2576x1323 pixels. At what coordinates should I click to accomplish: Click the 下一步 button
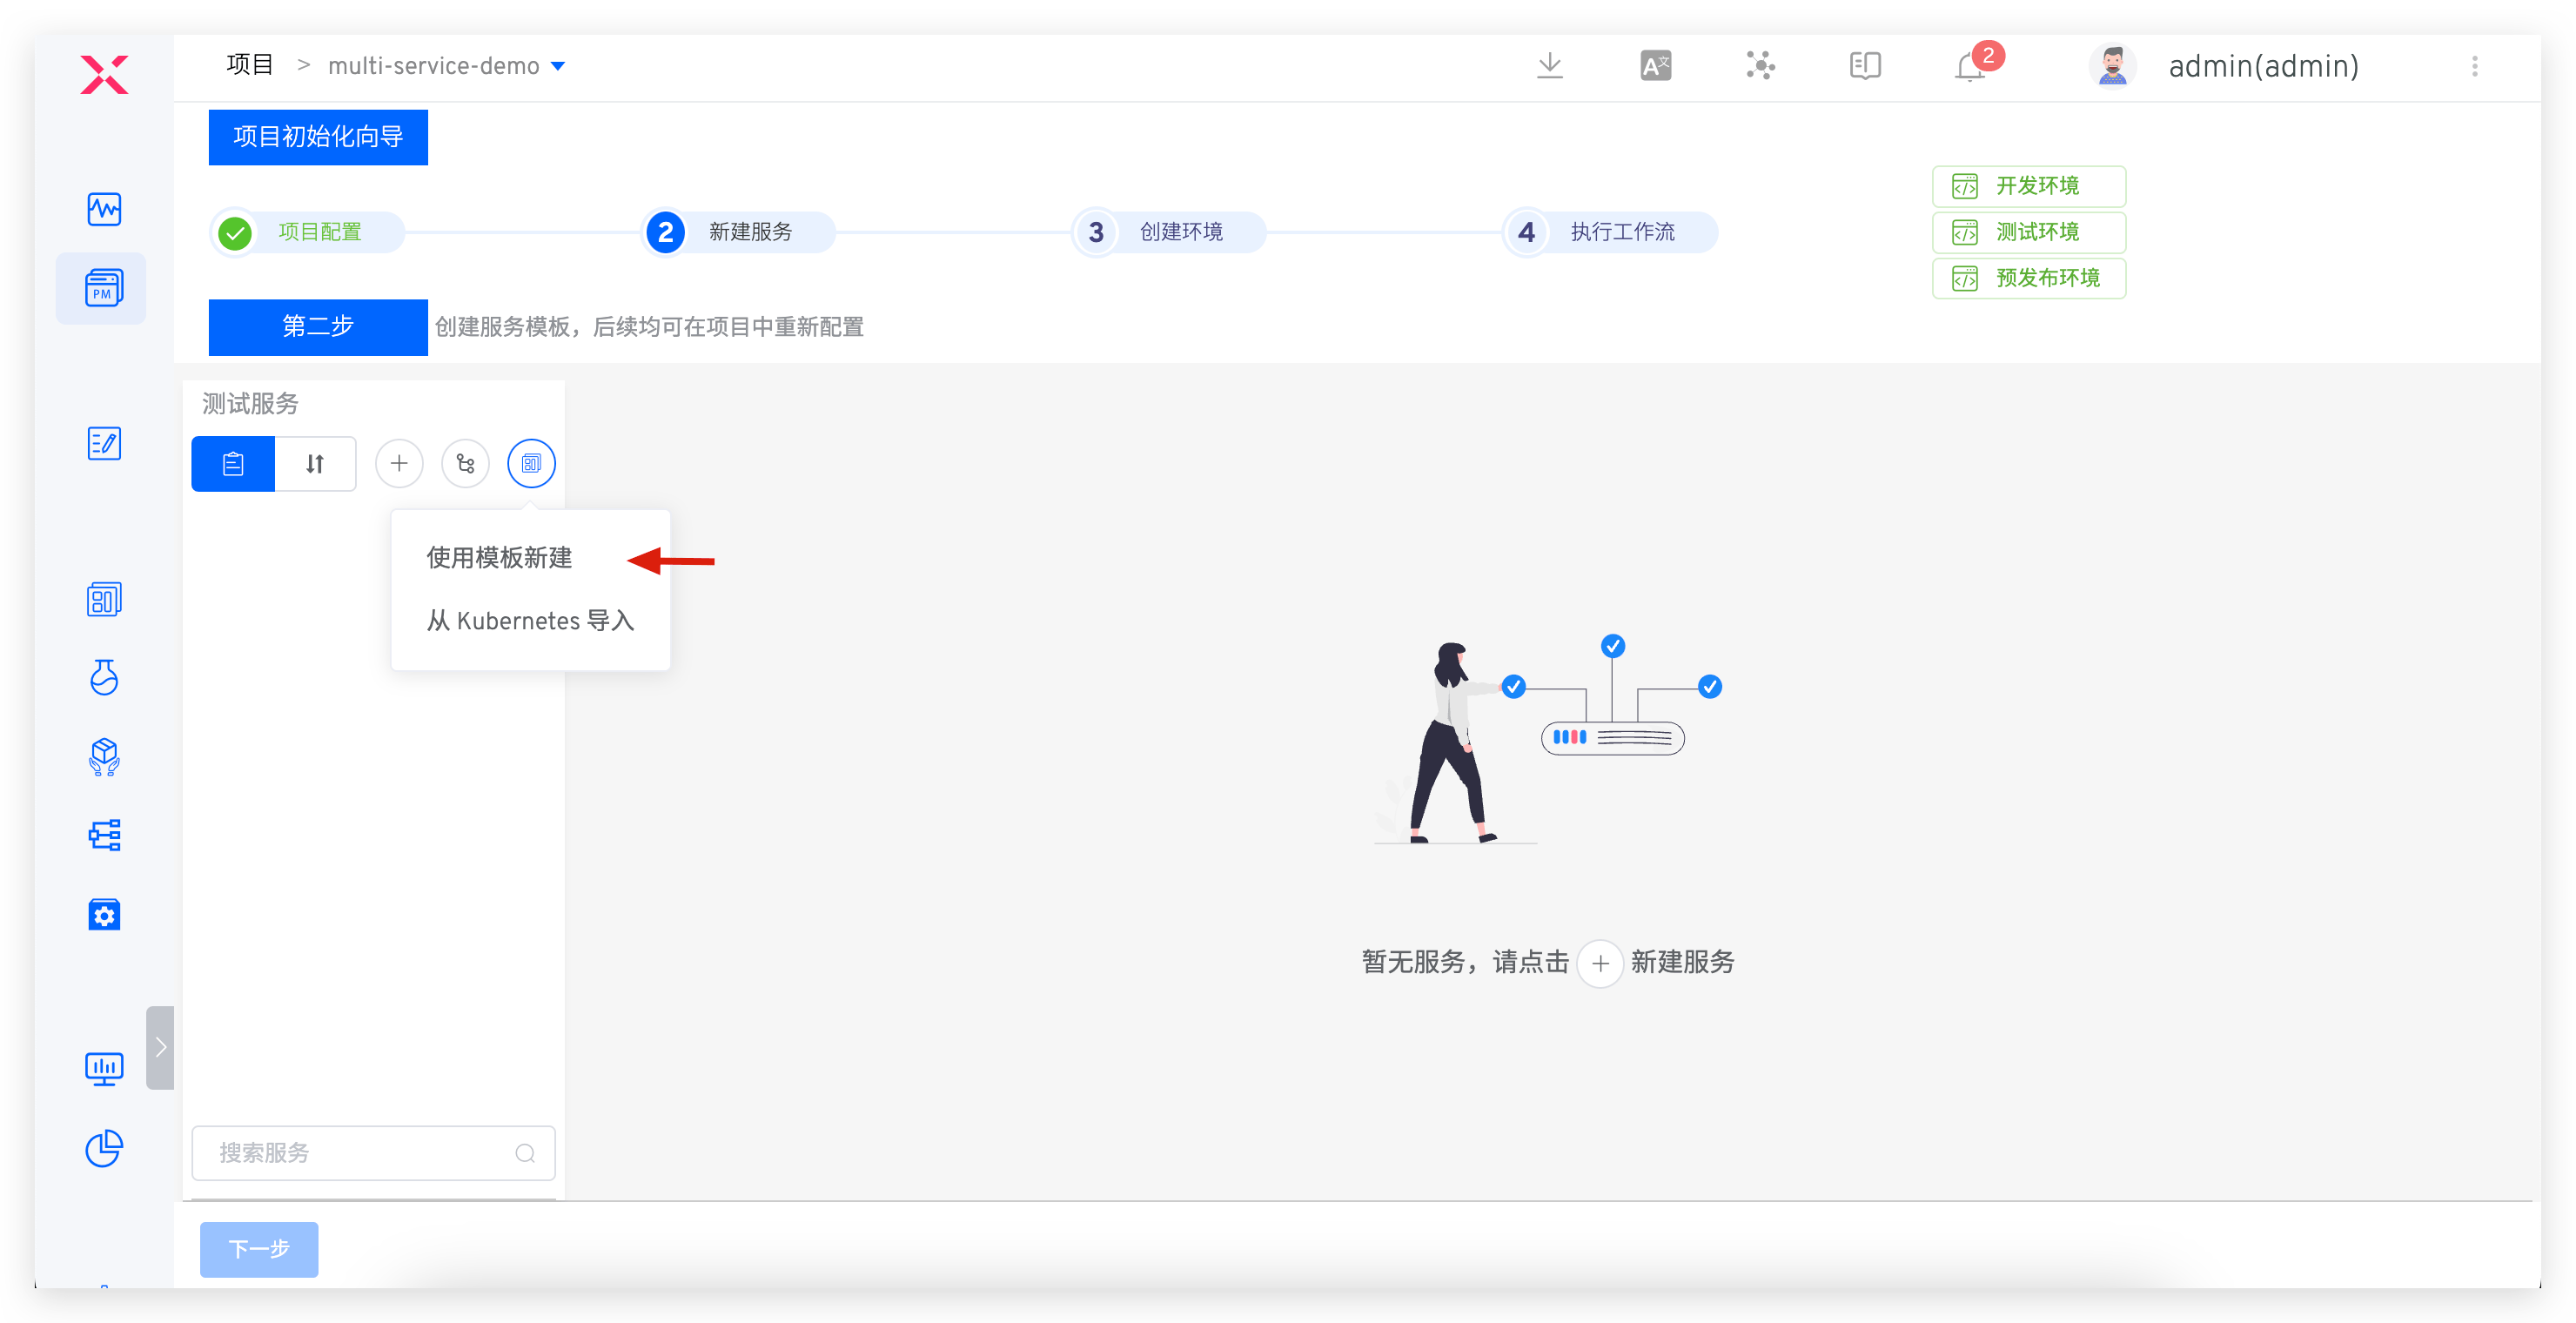tap(259, 1248)
